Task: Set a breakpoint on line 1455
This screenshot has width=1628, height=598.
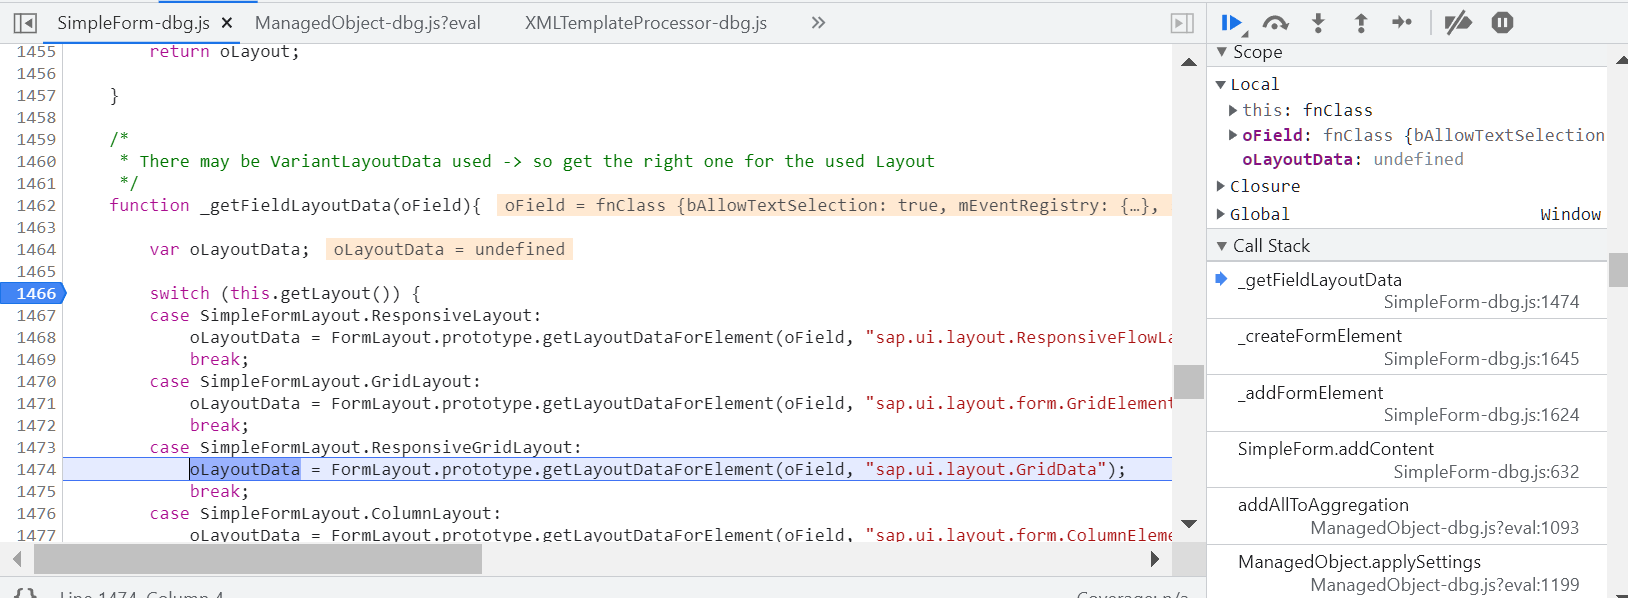Action: click(36, 51)
